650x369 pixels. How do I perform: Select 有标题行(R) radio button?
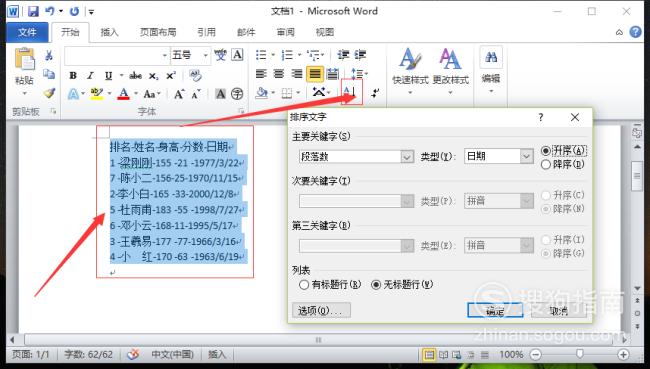point(304,284)
